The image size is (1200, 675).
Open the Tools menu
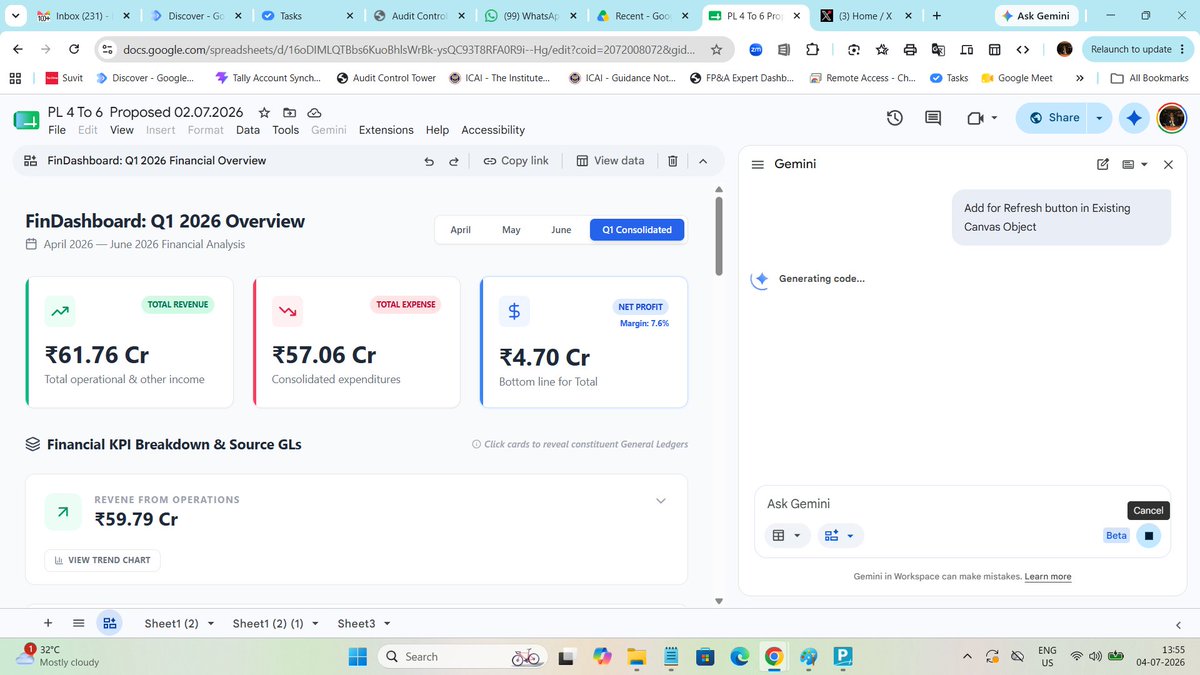pos(286,130)
